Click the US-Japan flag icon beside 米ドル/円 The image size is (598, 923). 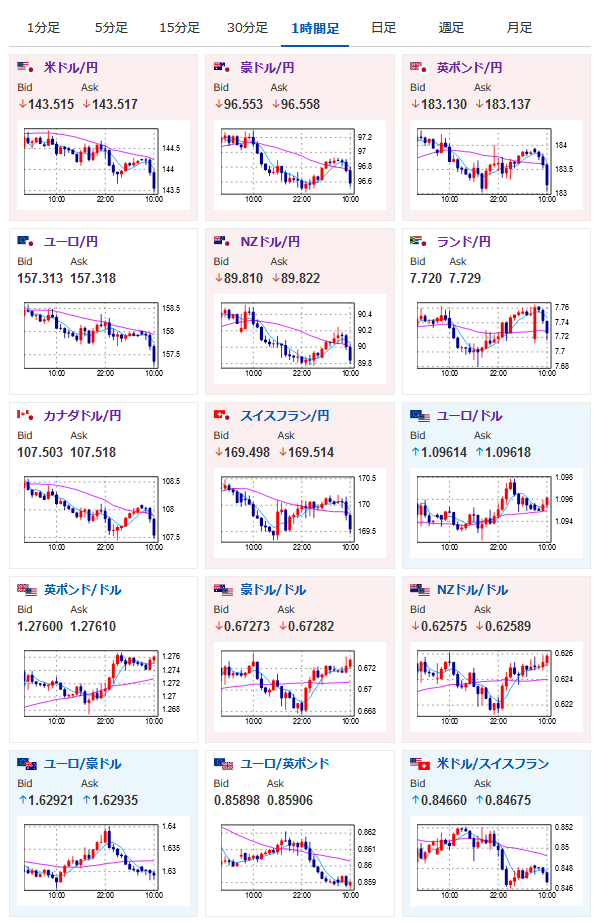click(x=26, y=67)
